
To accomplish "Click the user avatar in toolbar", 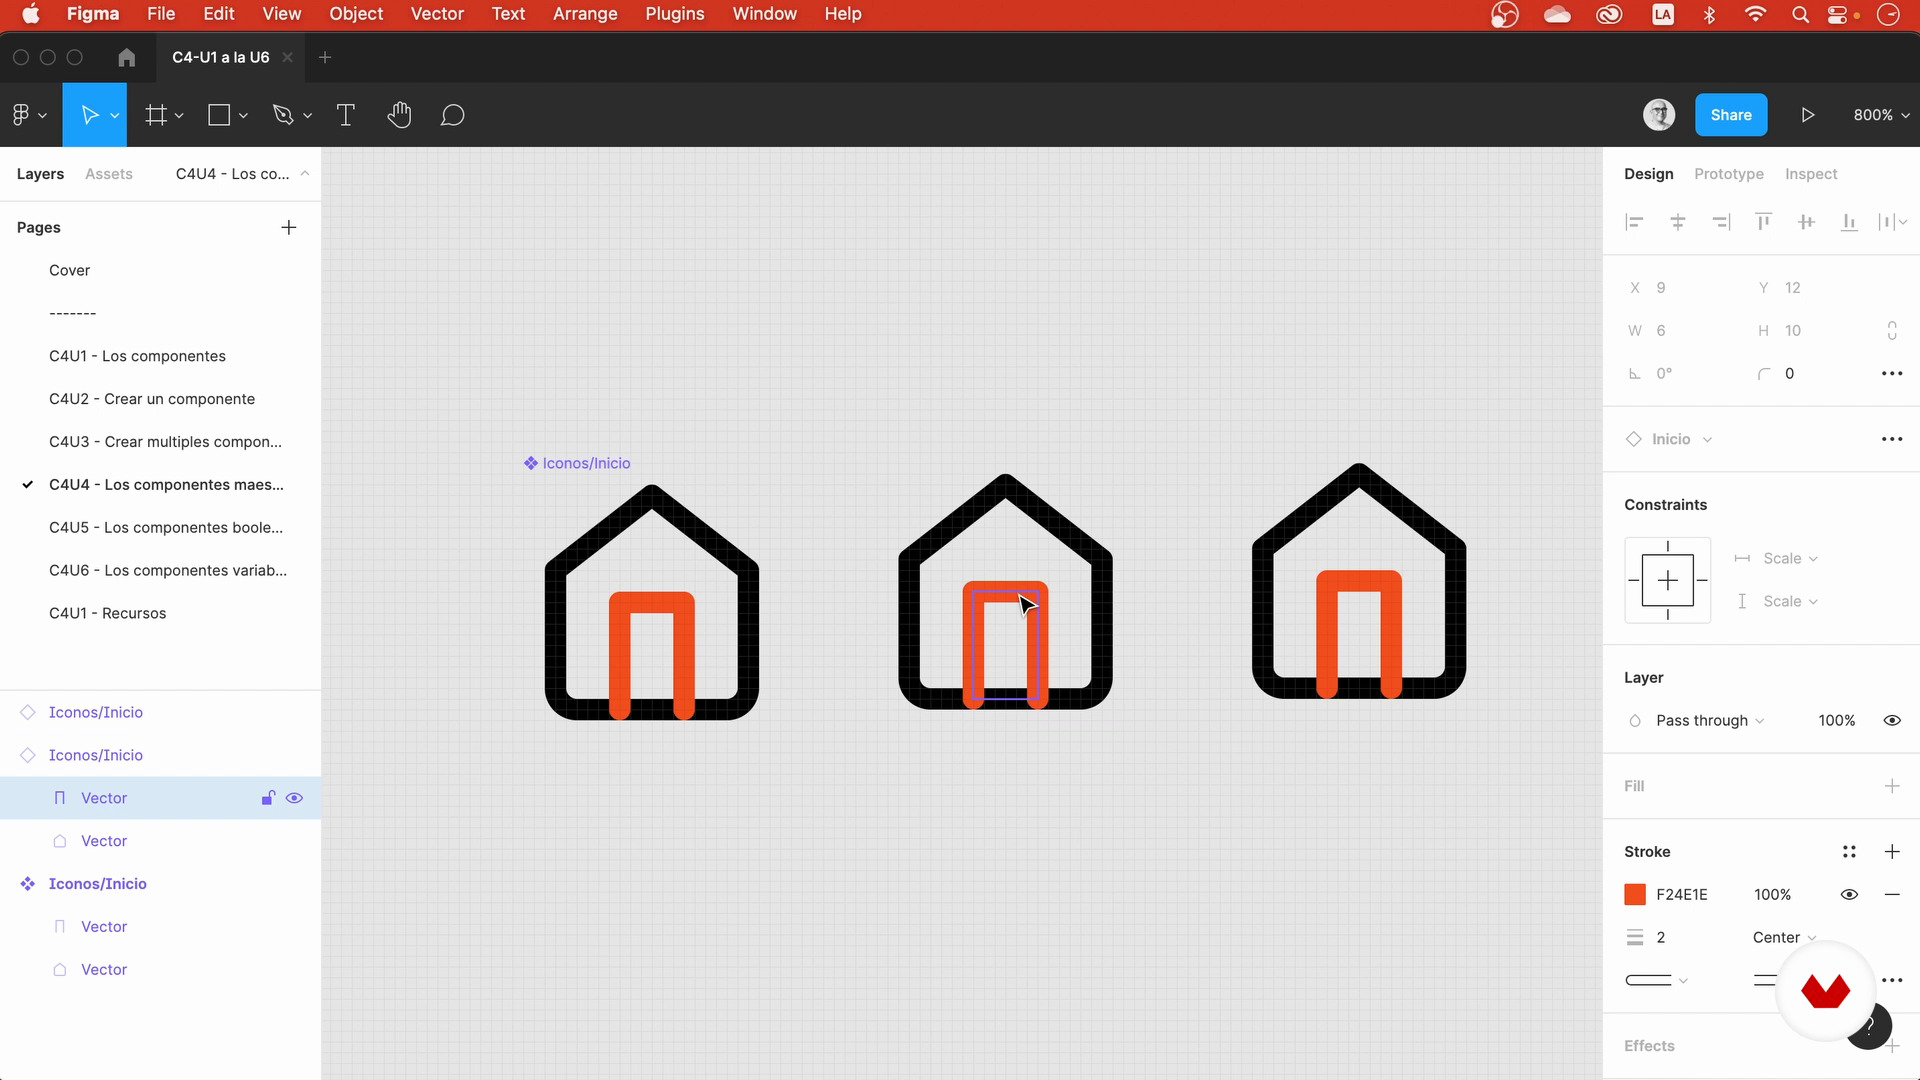I will [1659, 115].
